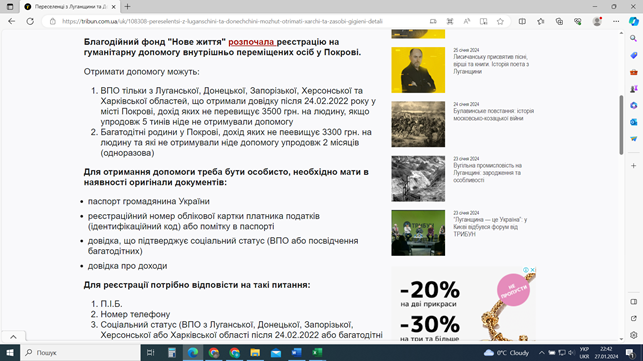Image resolution: width=643 pixels, height=361 pixels.
Task: Open Excel from the taskbar
Action: click(x=317, y=352)
